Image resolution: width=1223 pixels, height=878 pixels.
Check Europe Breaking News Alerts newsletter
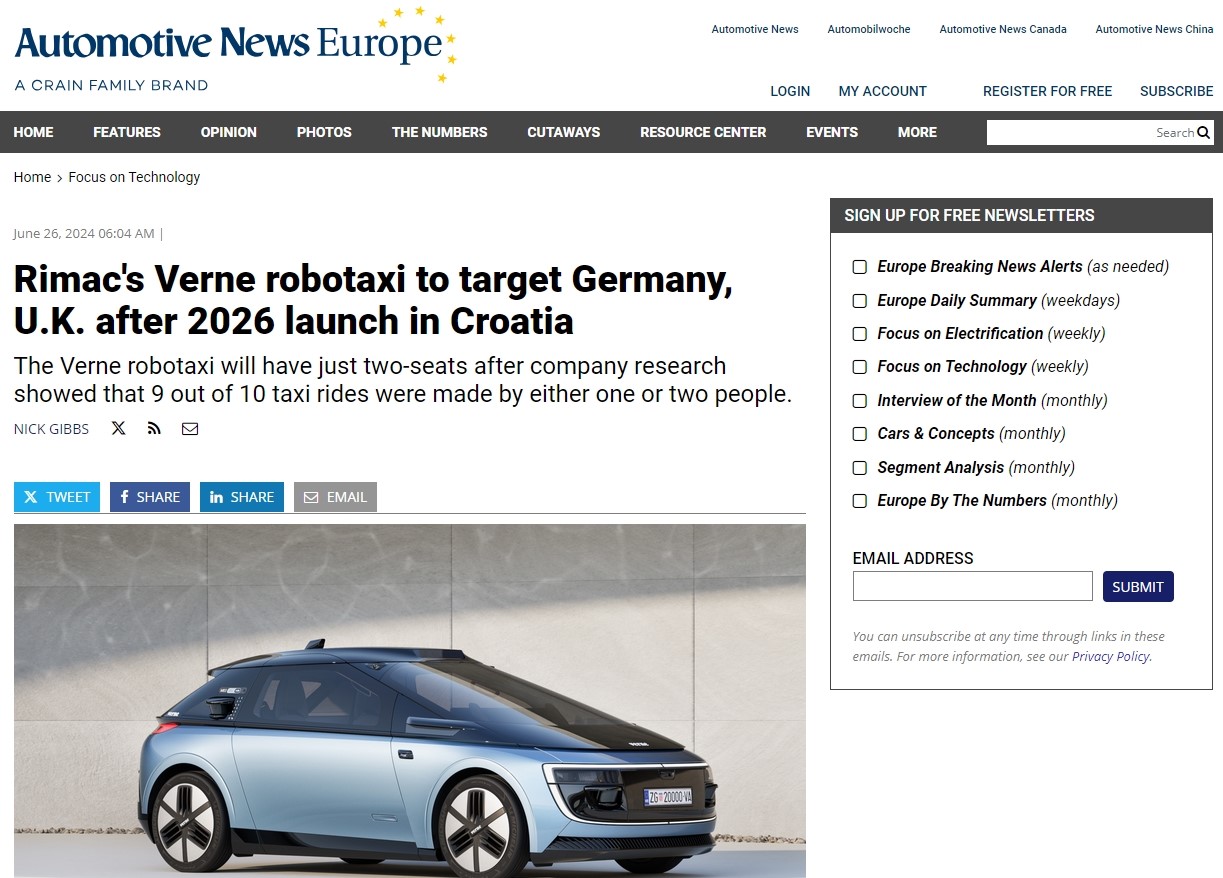pyautogui.click(x=859, y=267)
